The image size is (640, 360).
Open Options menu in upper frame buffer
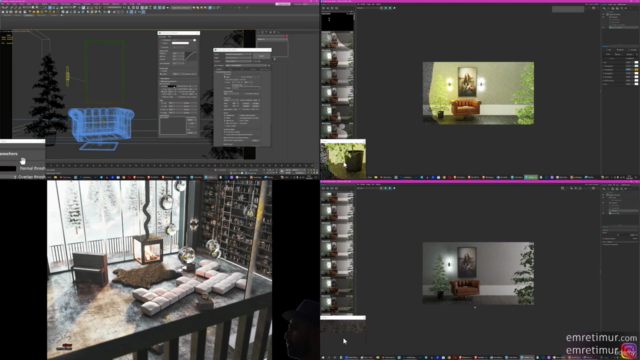378,4
